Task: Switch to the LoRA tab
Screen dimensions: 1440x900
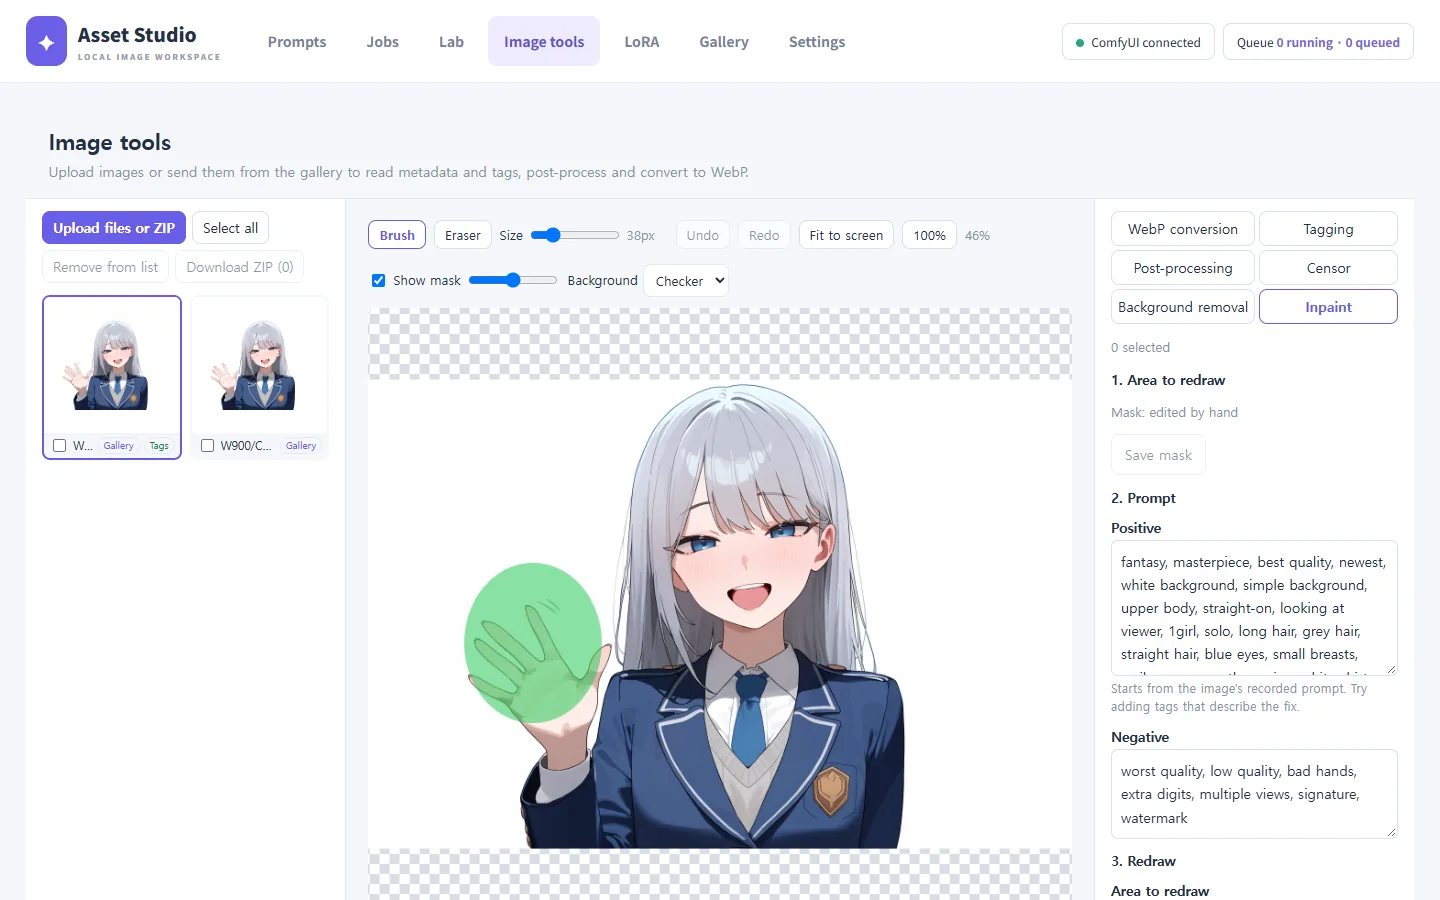Action: click(642, 41)
